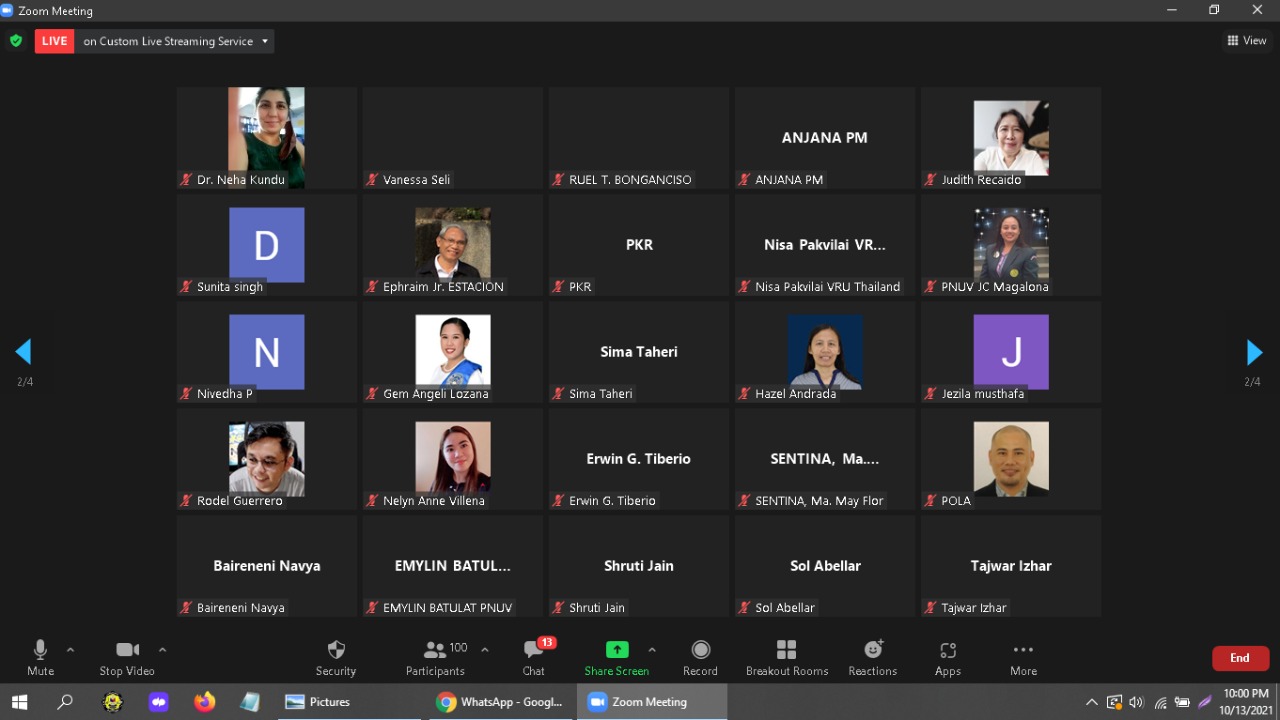Click the PKR tile name

pos(639,245)
